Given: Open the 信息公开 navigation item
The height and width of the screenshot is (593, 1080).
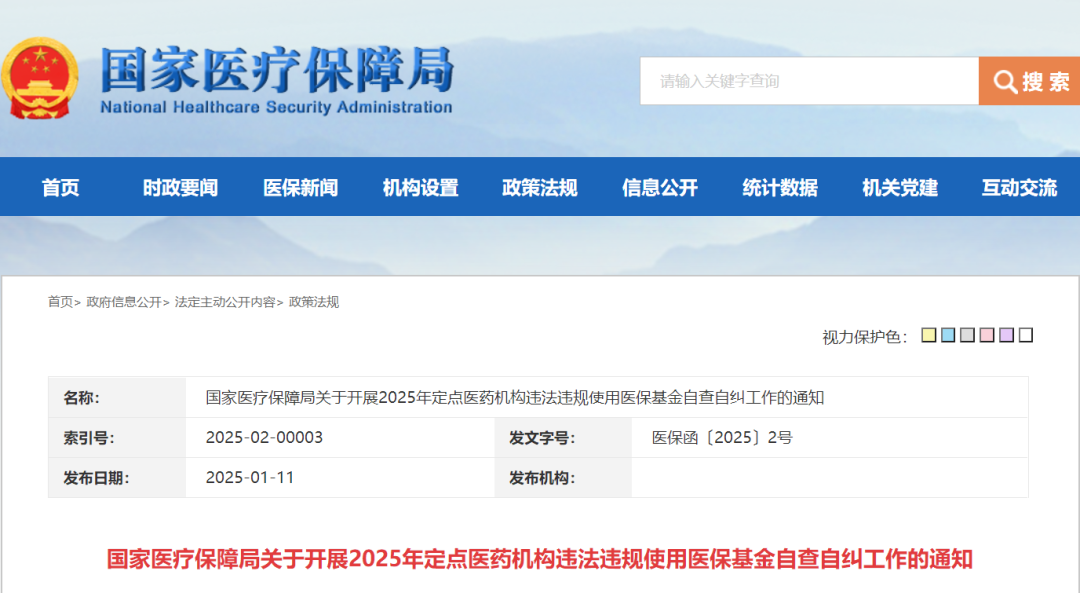Looking at the screenshot, I should point(660,188).
